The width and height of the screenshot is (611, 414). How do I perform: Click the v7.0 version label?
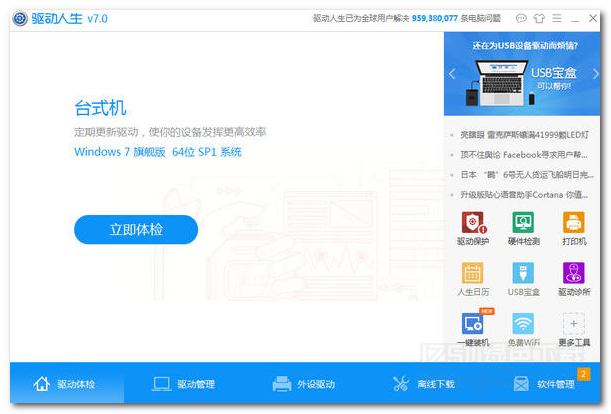point(97,19)
